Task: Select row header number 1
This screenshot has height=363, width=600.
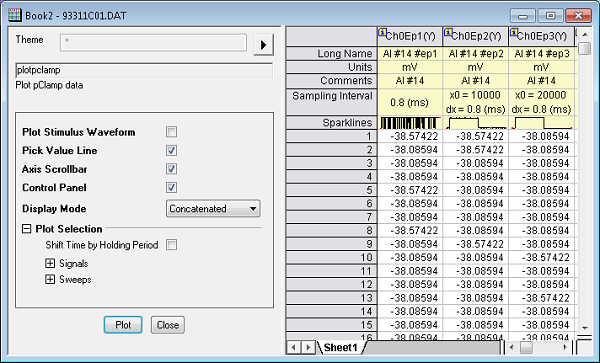Action: point(331,136)
